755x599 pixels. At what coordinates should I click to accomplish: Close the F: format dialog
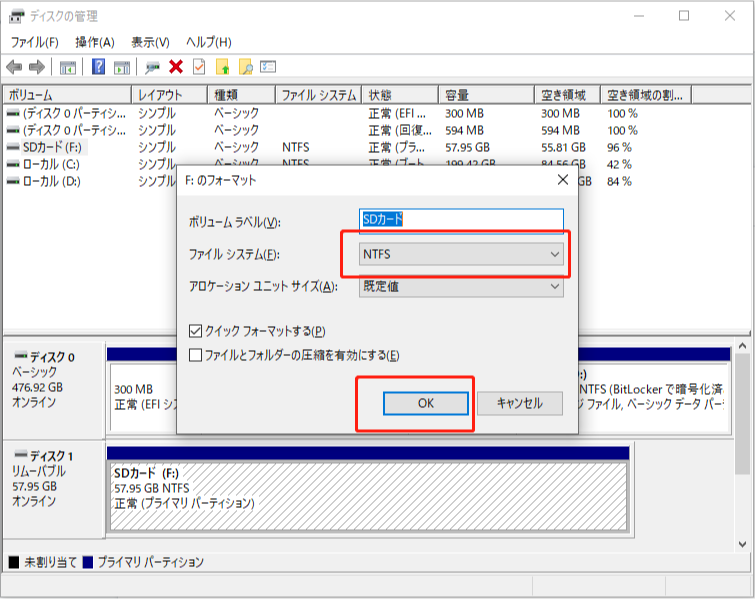coord(562,181)
